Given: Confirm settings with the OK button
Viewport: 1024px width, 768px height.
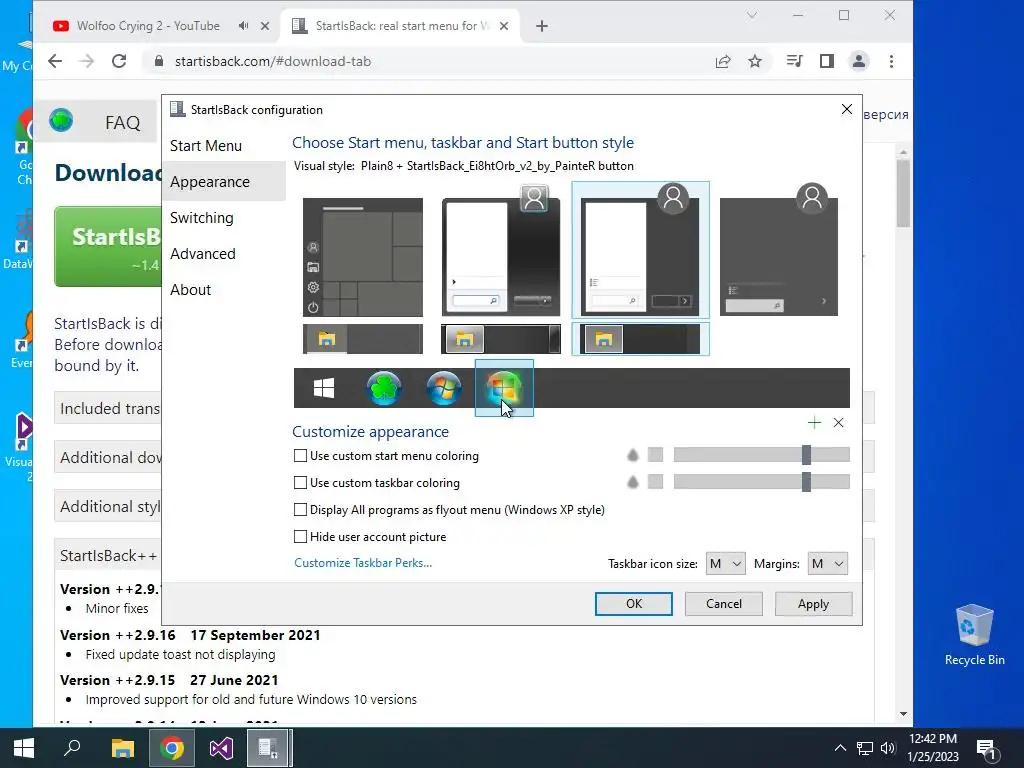Looking at the screenshot, I should [633, 603].
